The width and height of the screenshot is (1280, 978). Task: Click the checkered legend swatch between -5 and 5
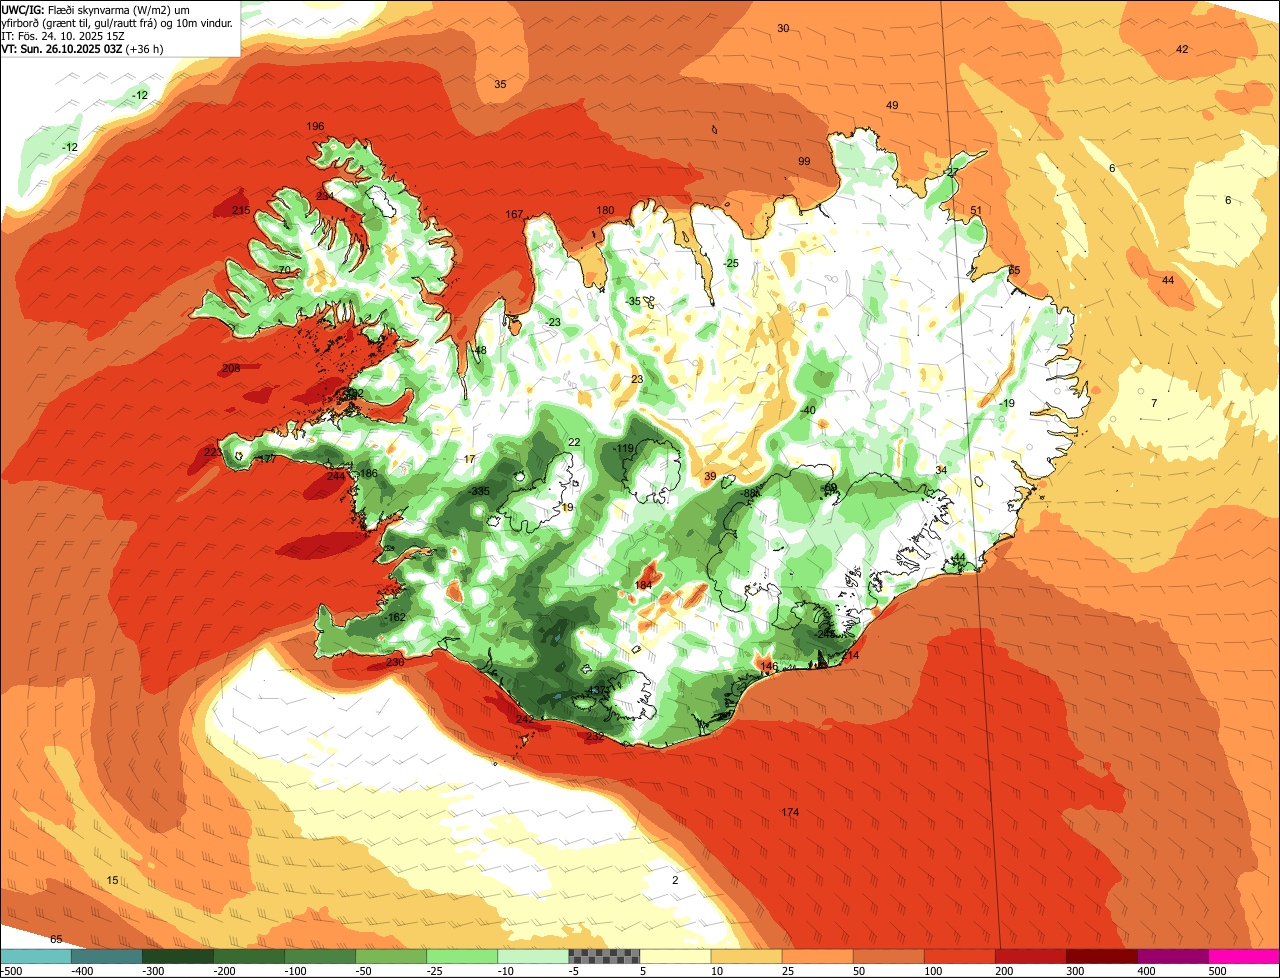[x=604, y=956]
